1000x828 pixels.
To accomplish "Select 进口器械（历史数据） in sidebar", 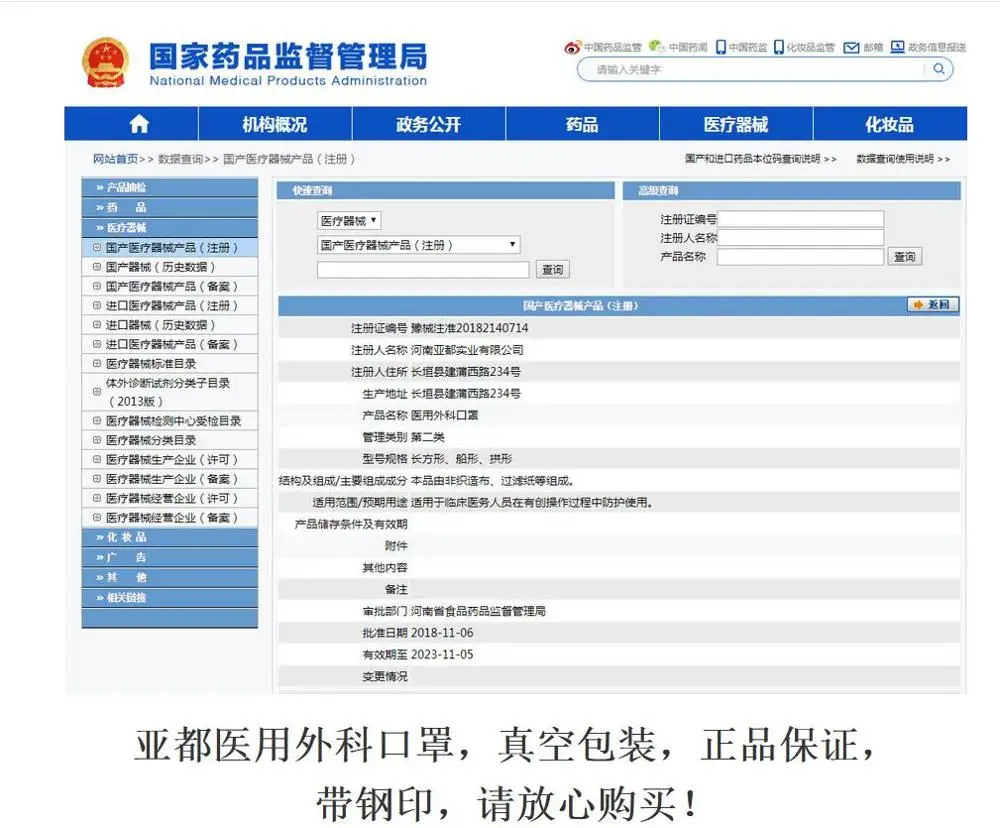I will pyautogui.click(x=170, y=325).
